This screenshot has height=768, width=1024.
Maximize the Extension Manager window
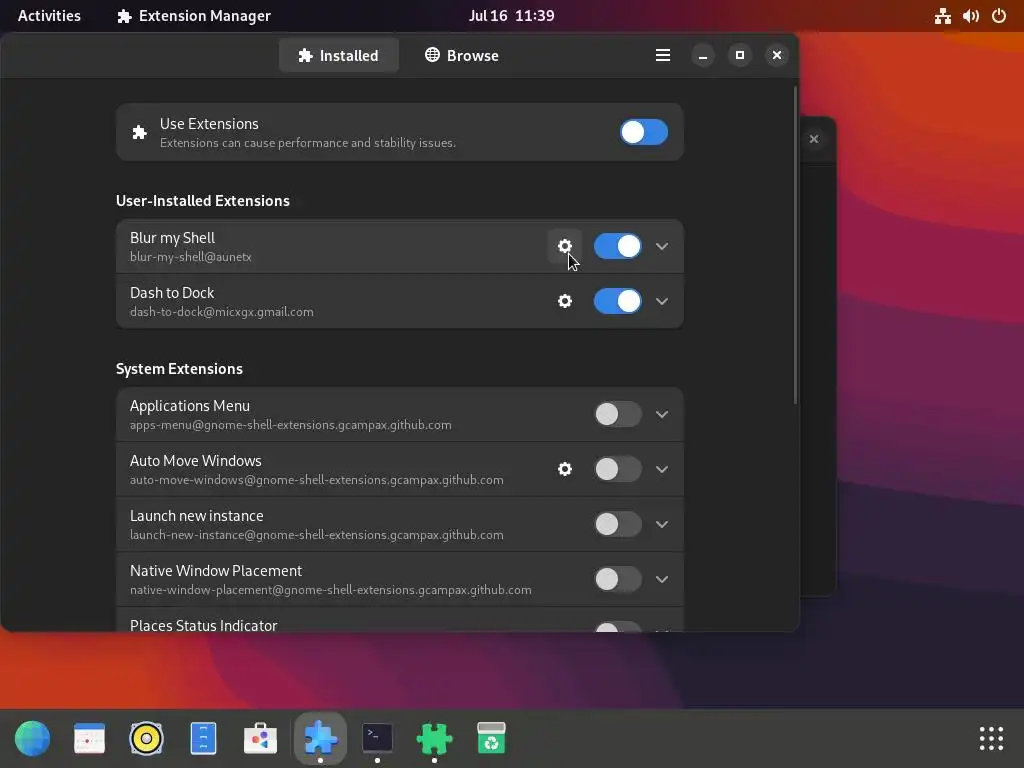click(740, 56)
